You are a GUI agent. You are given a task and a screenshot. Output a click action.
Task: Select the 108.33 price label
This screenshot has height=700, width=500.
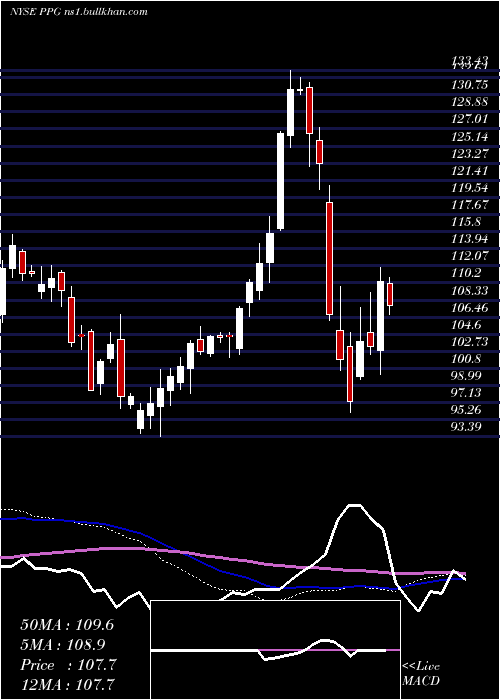(469, 290)
